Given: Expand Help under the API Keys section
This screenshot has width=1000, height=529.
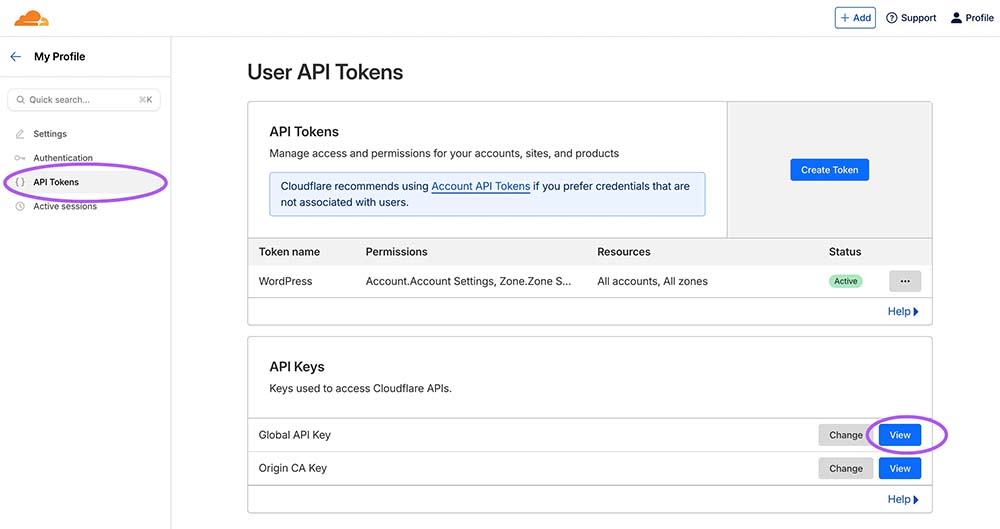Looking at the screenshot, I should click(903, 499).
